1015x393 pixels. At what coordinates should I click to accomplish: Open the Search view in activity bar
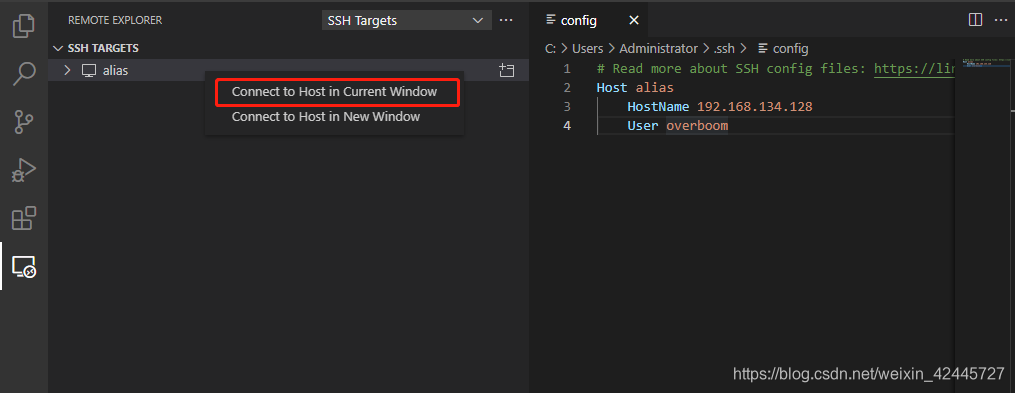click(24, 73)
